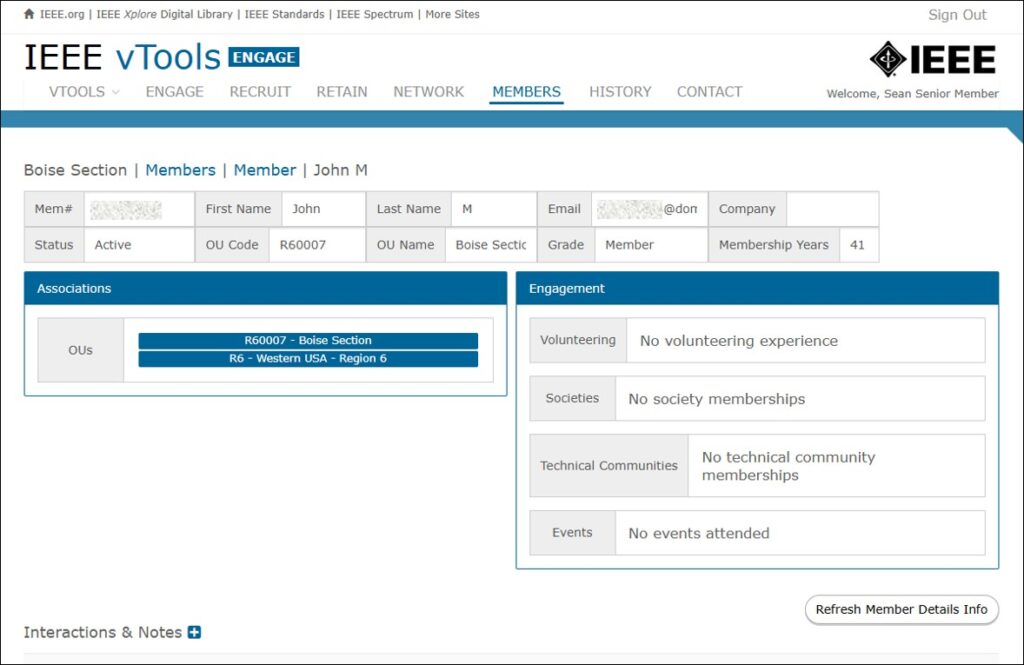Image resolution: width=1024 pixels, height=665 pixels.
Task: Visit the IEEE.org link
Action: pos(62,14)
